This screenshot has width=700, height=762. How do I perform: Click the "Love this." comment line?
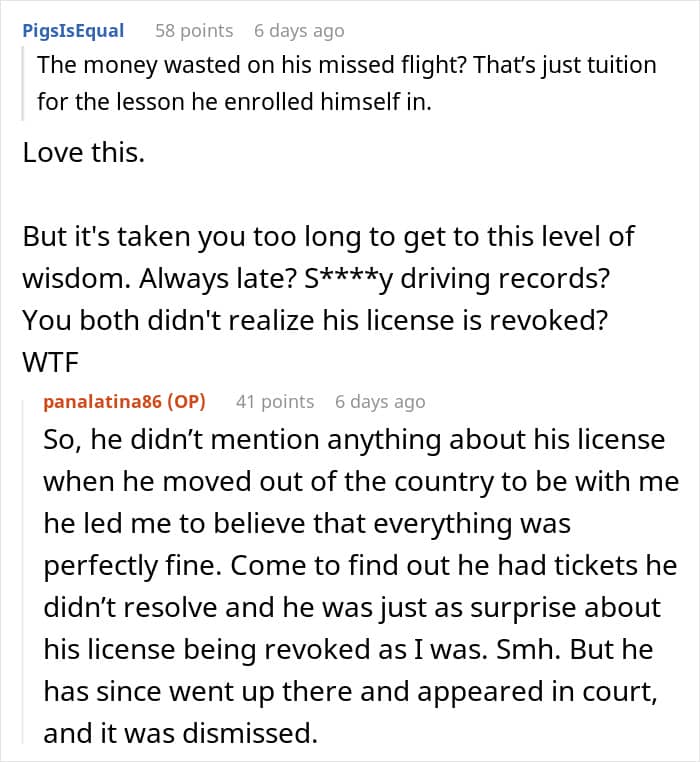pyautogui.click(x=84, y=154)
